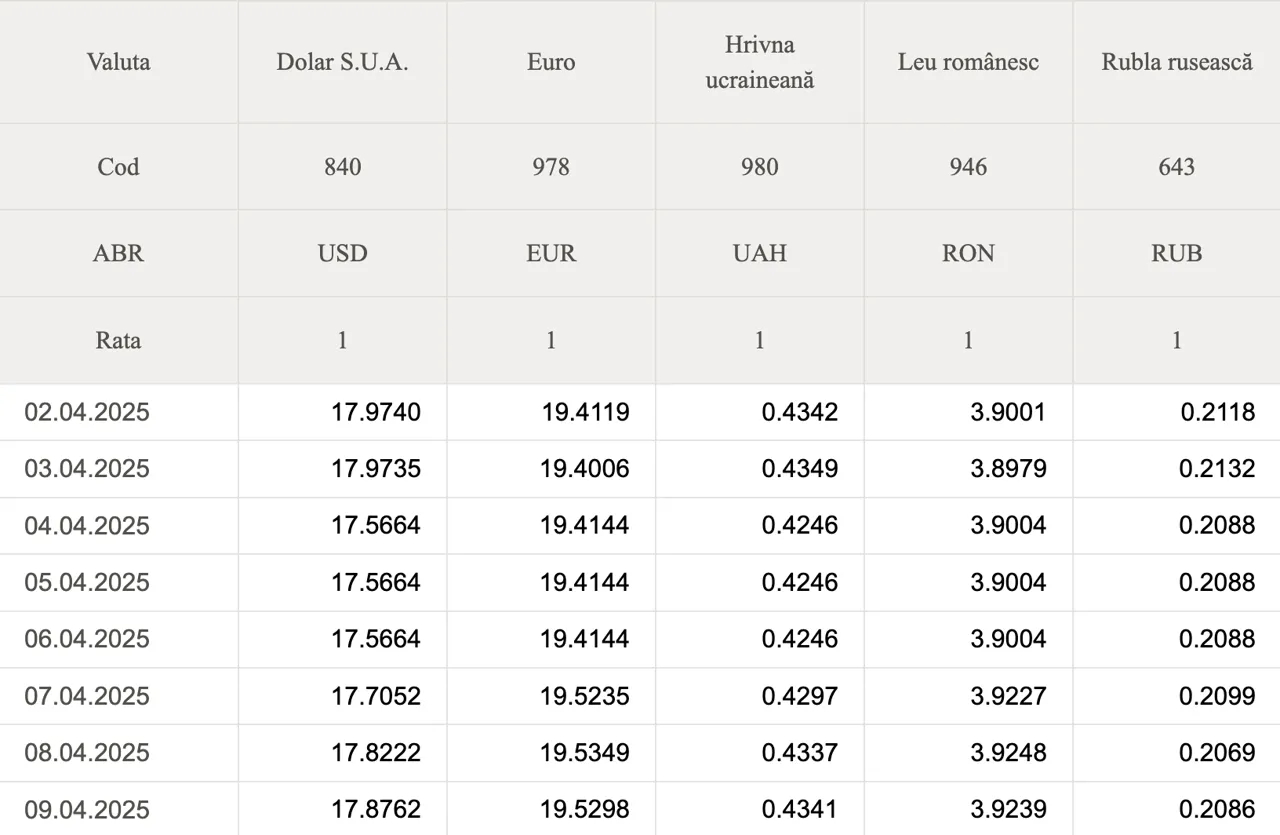Select RUB rate 0.2069
Screen dimensions: 1280x835
[x=1217, y=753]
